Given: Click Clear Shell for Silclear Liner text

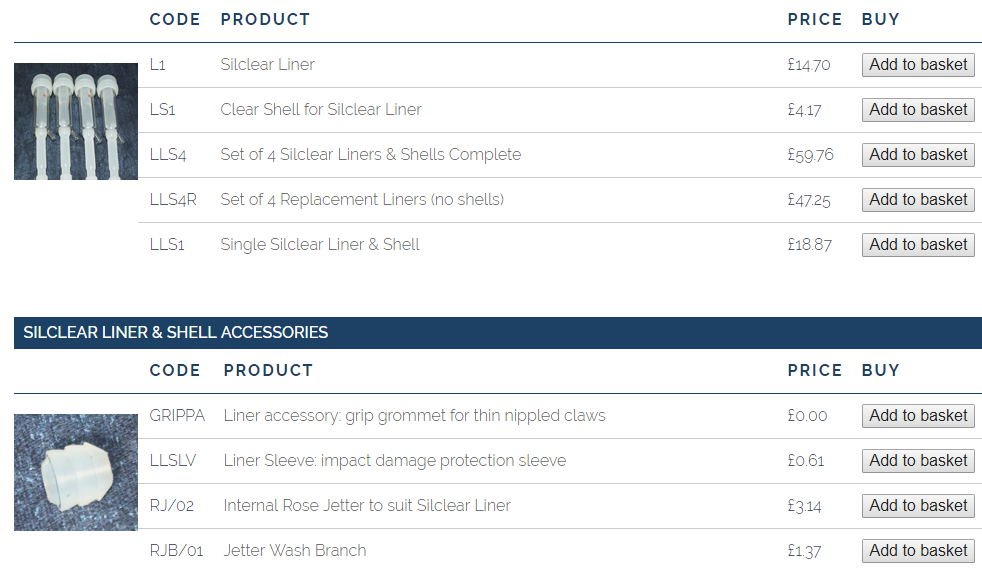Looking at the screenshot, I should click(x=321, y=110).
